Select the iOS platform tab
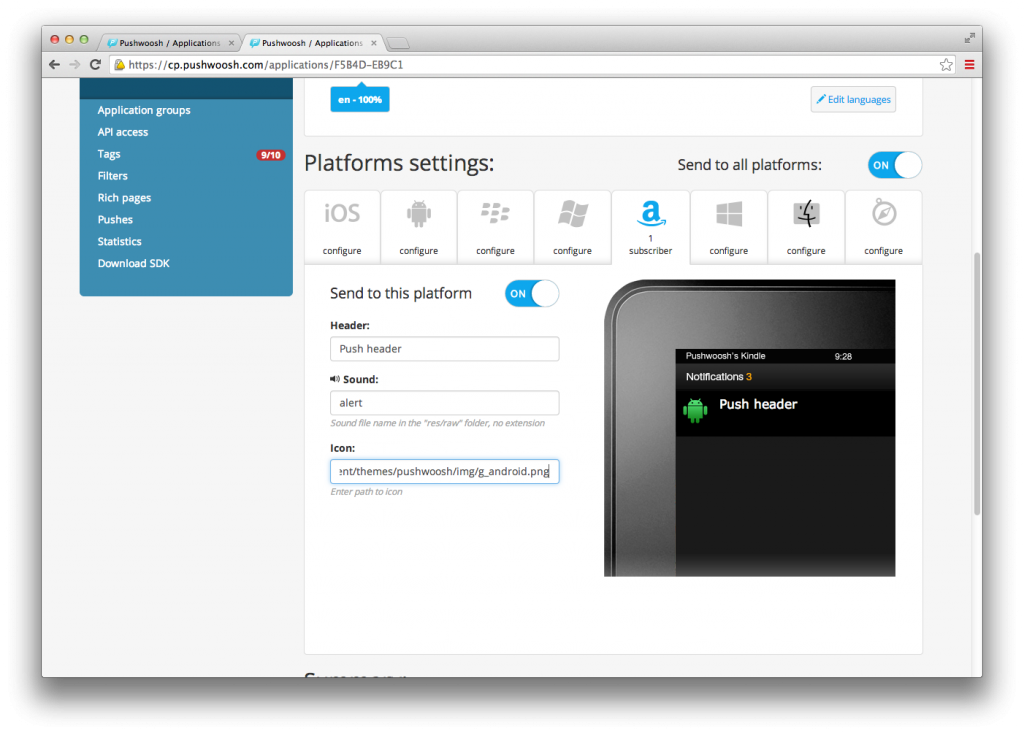Image resolution: width=1024 pixels, height=735 pixels. point(342,227)
